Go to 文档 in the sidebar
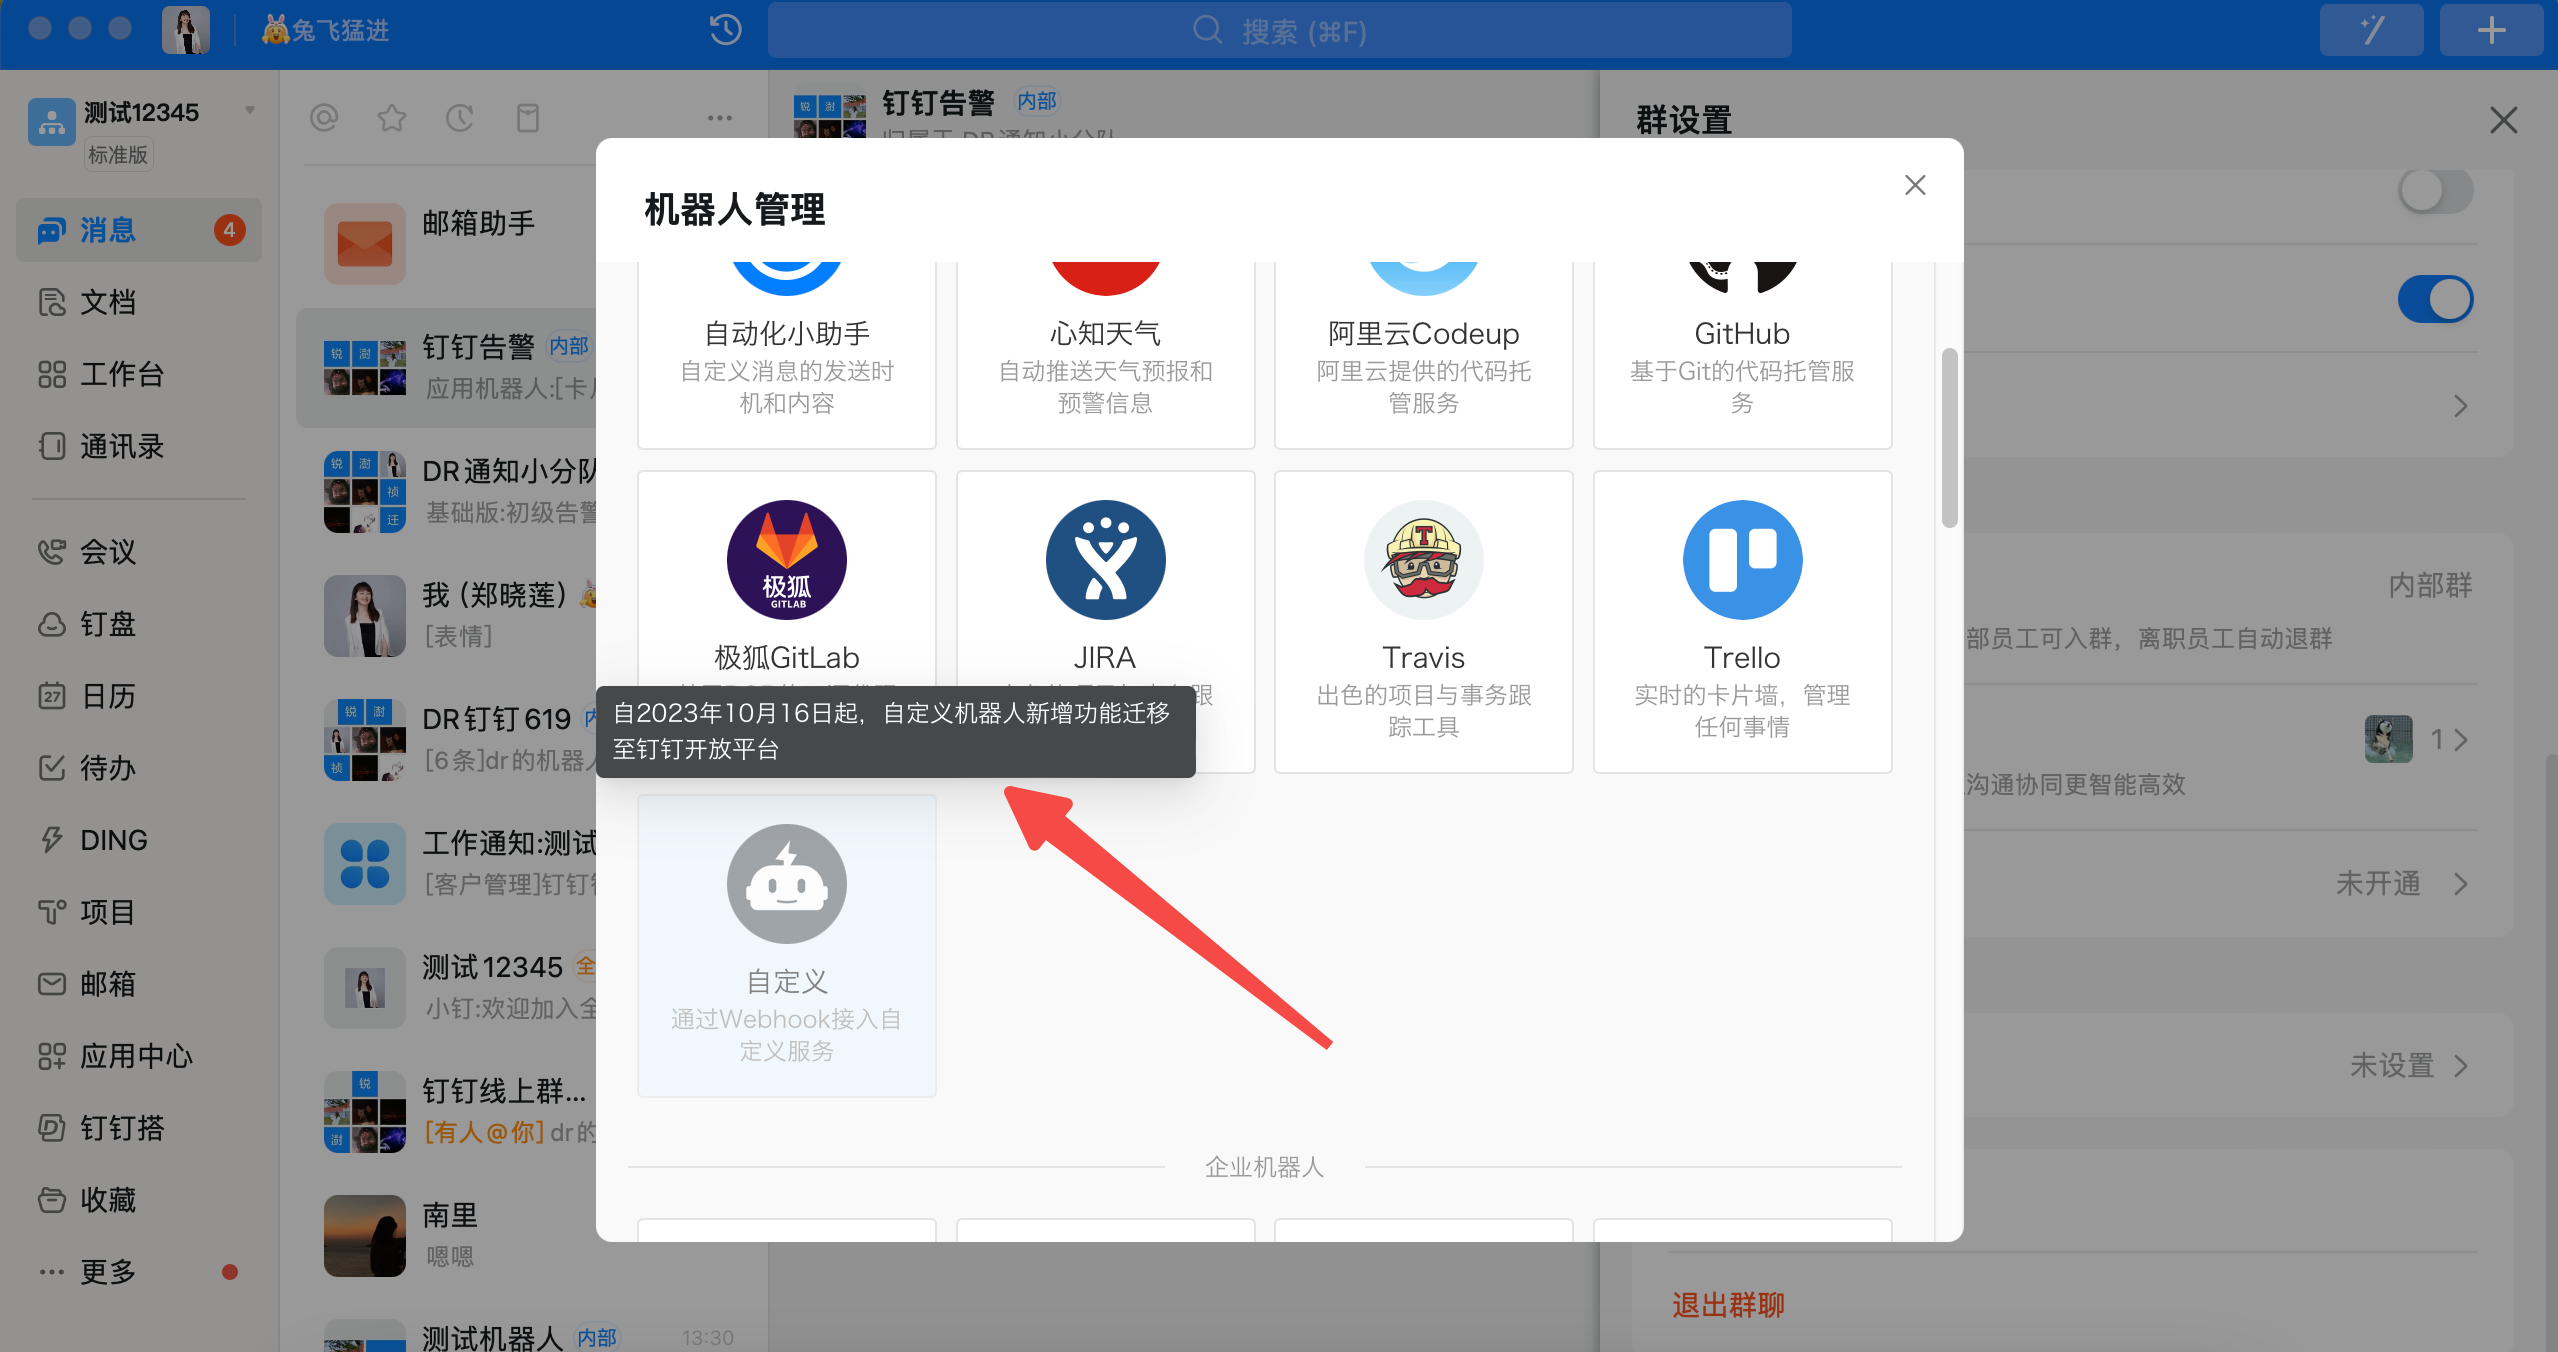 pos(107,302)
